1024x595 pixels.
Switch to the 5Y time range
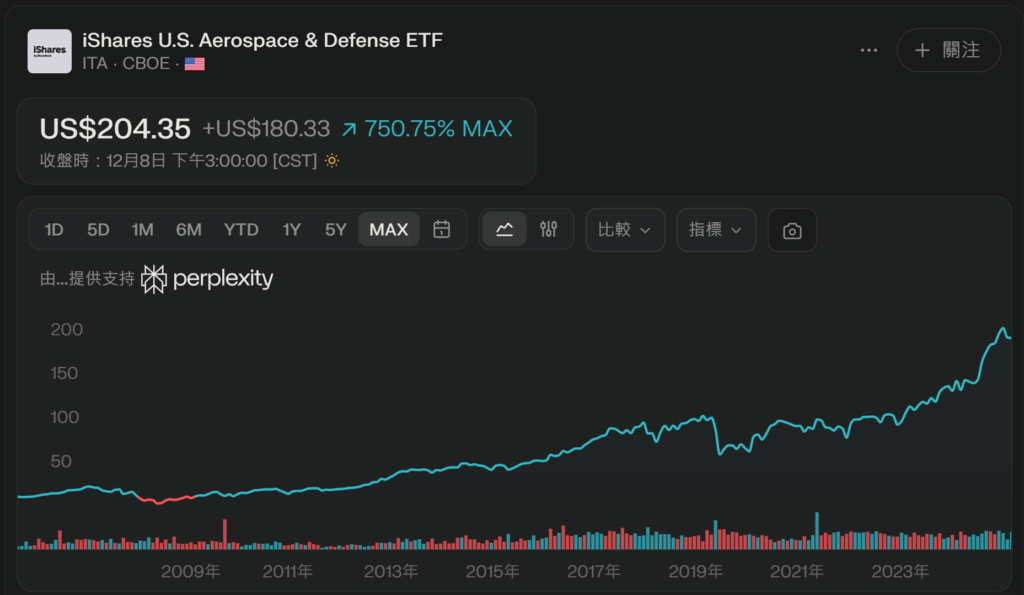[x=335, y=229]
